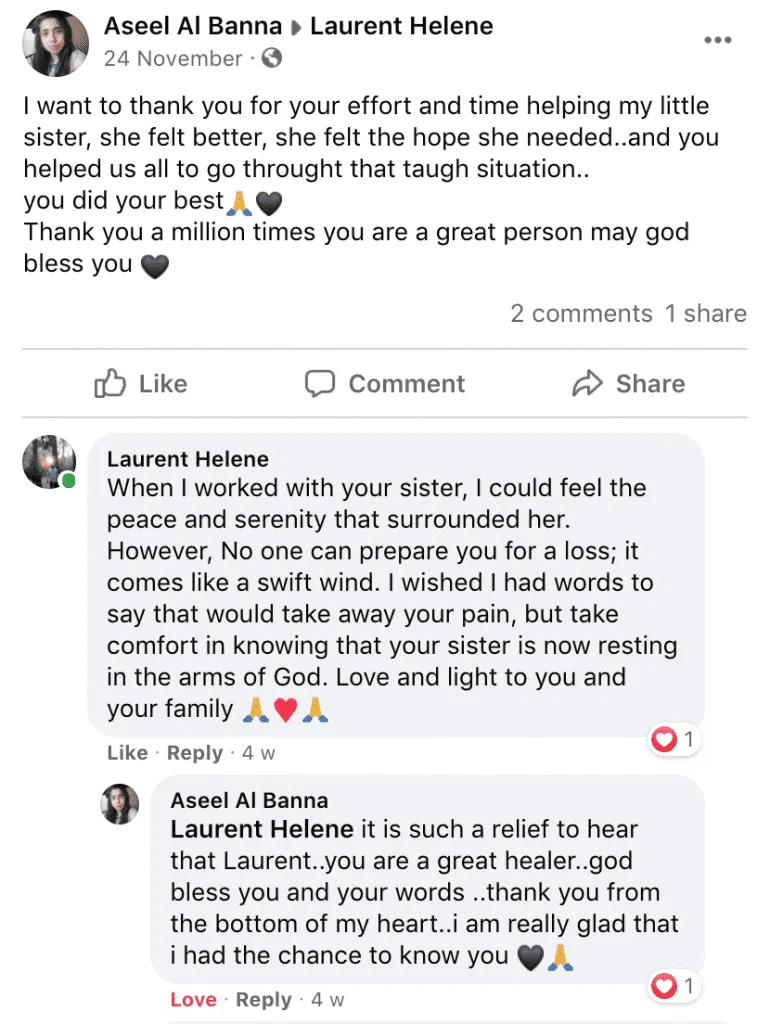Click the heart reaction on Aseel's reply
The height and width of the screenshot is (1024, 770).
point(664,987)
